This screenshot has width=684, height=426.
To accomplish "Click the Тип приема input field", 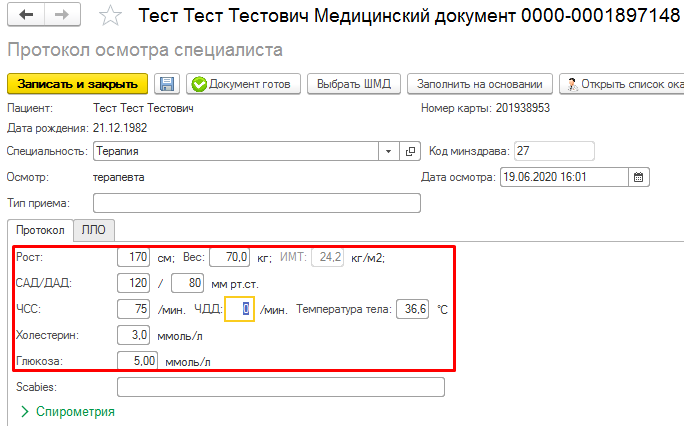I will [257, 203].
